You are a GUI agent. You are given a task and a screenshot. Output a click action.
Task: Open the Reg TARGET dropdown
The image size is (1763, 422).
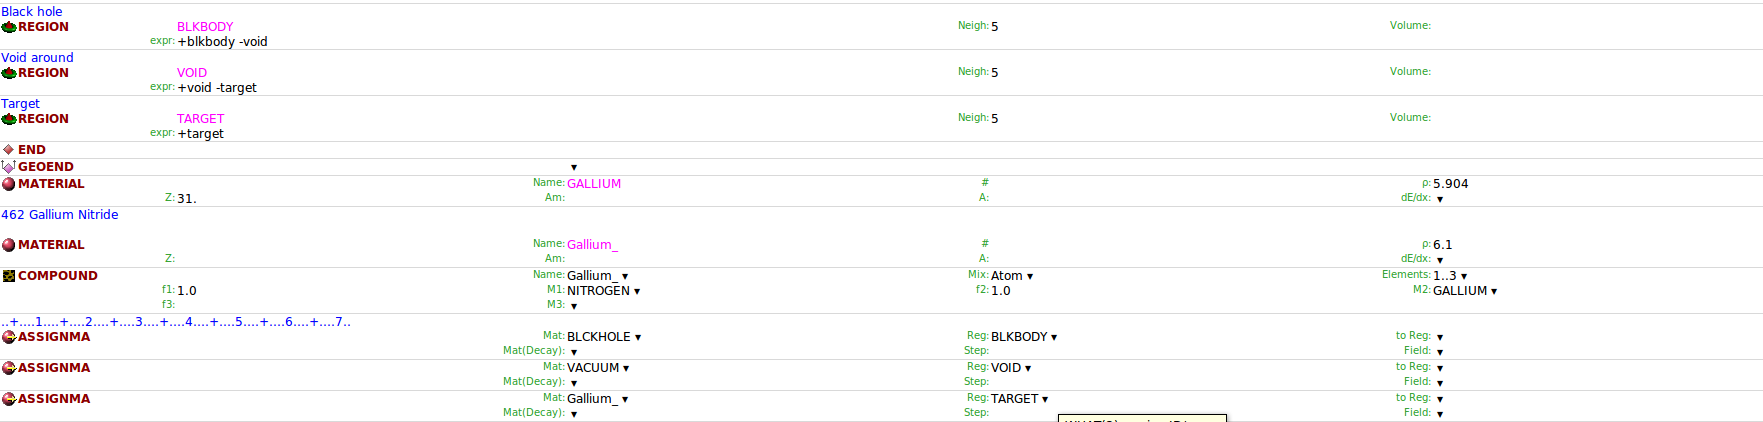click(1020, 399)
